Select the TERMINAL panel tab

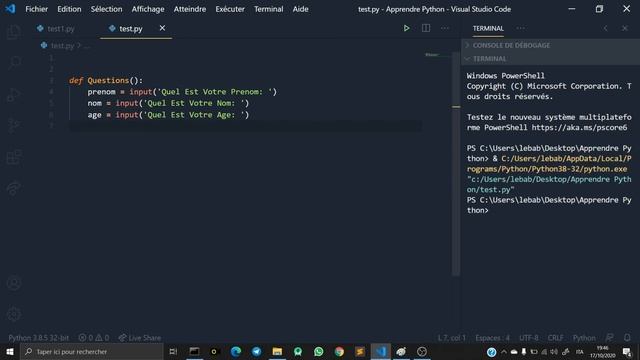(488, 28)
